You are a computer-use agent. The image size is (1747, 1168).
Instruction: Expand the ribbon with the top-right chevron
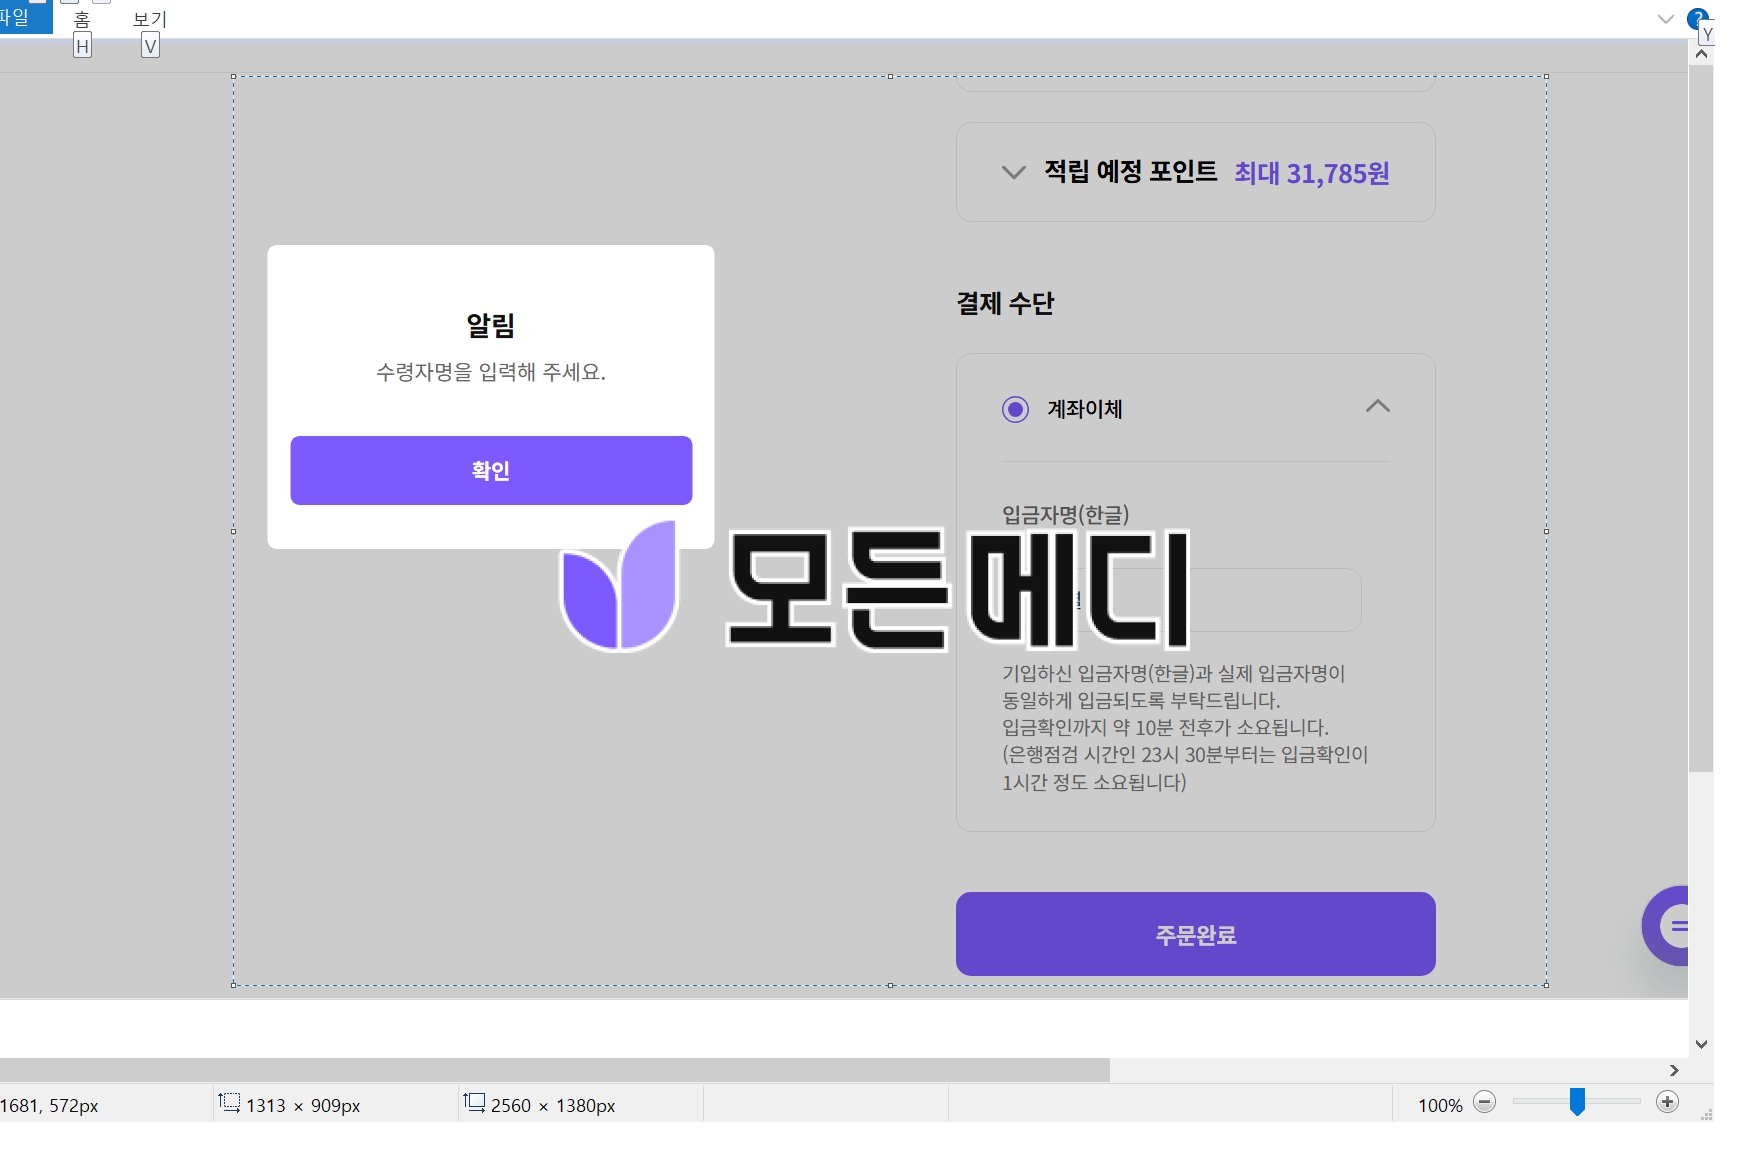[x=1665, y=19]
